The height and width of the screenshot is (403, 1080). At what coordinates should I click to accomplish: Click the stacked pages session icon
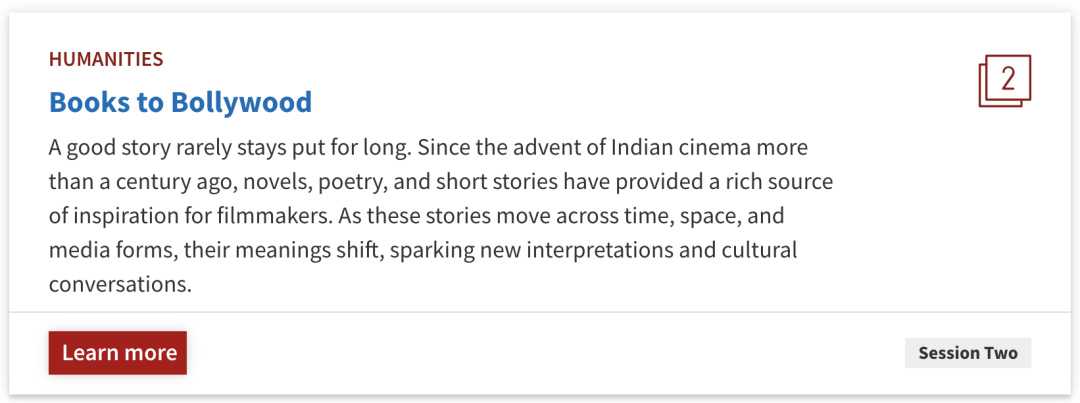1004,81
